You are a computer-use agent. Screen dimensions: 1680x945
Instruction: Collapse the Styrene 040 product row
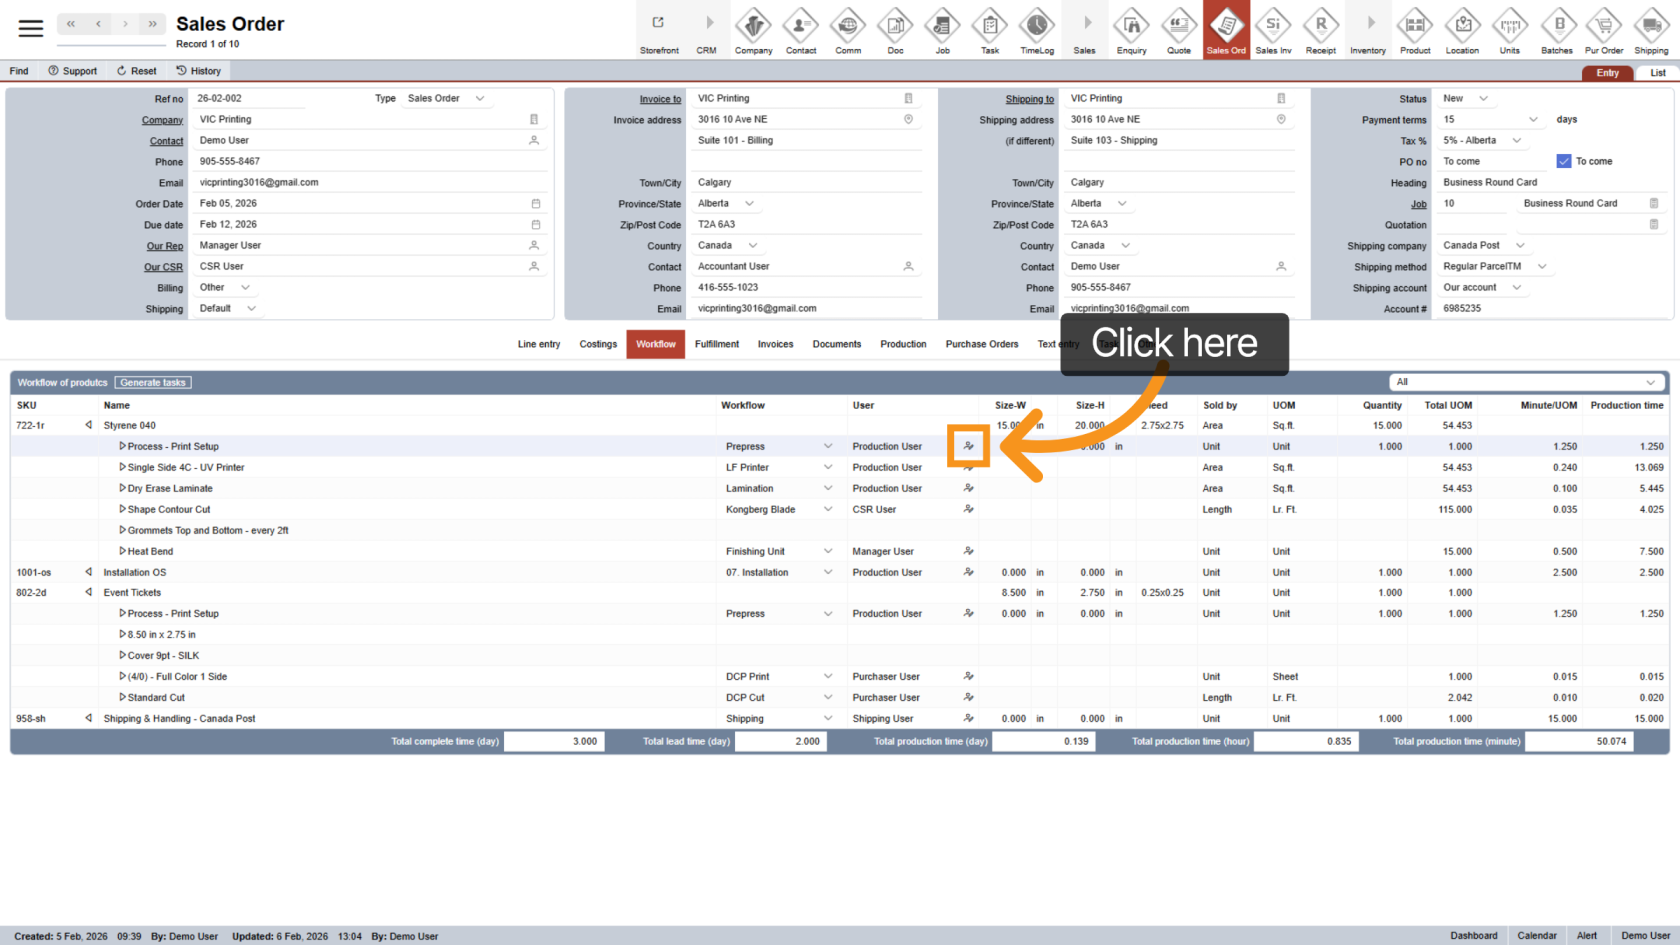tap(88, 425)
